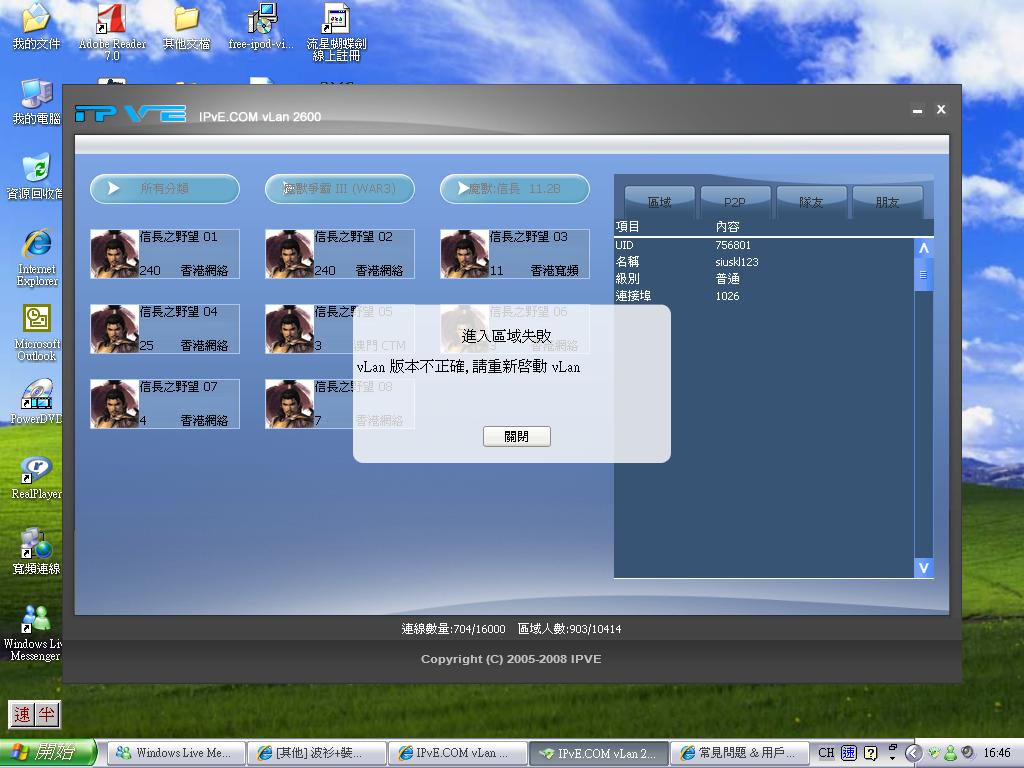Expand the 魔獸爭霸 III (WAR3) category
Screen dimensions: 1024x768
(x=340, y=188)
